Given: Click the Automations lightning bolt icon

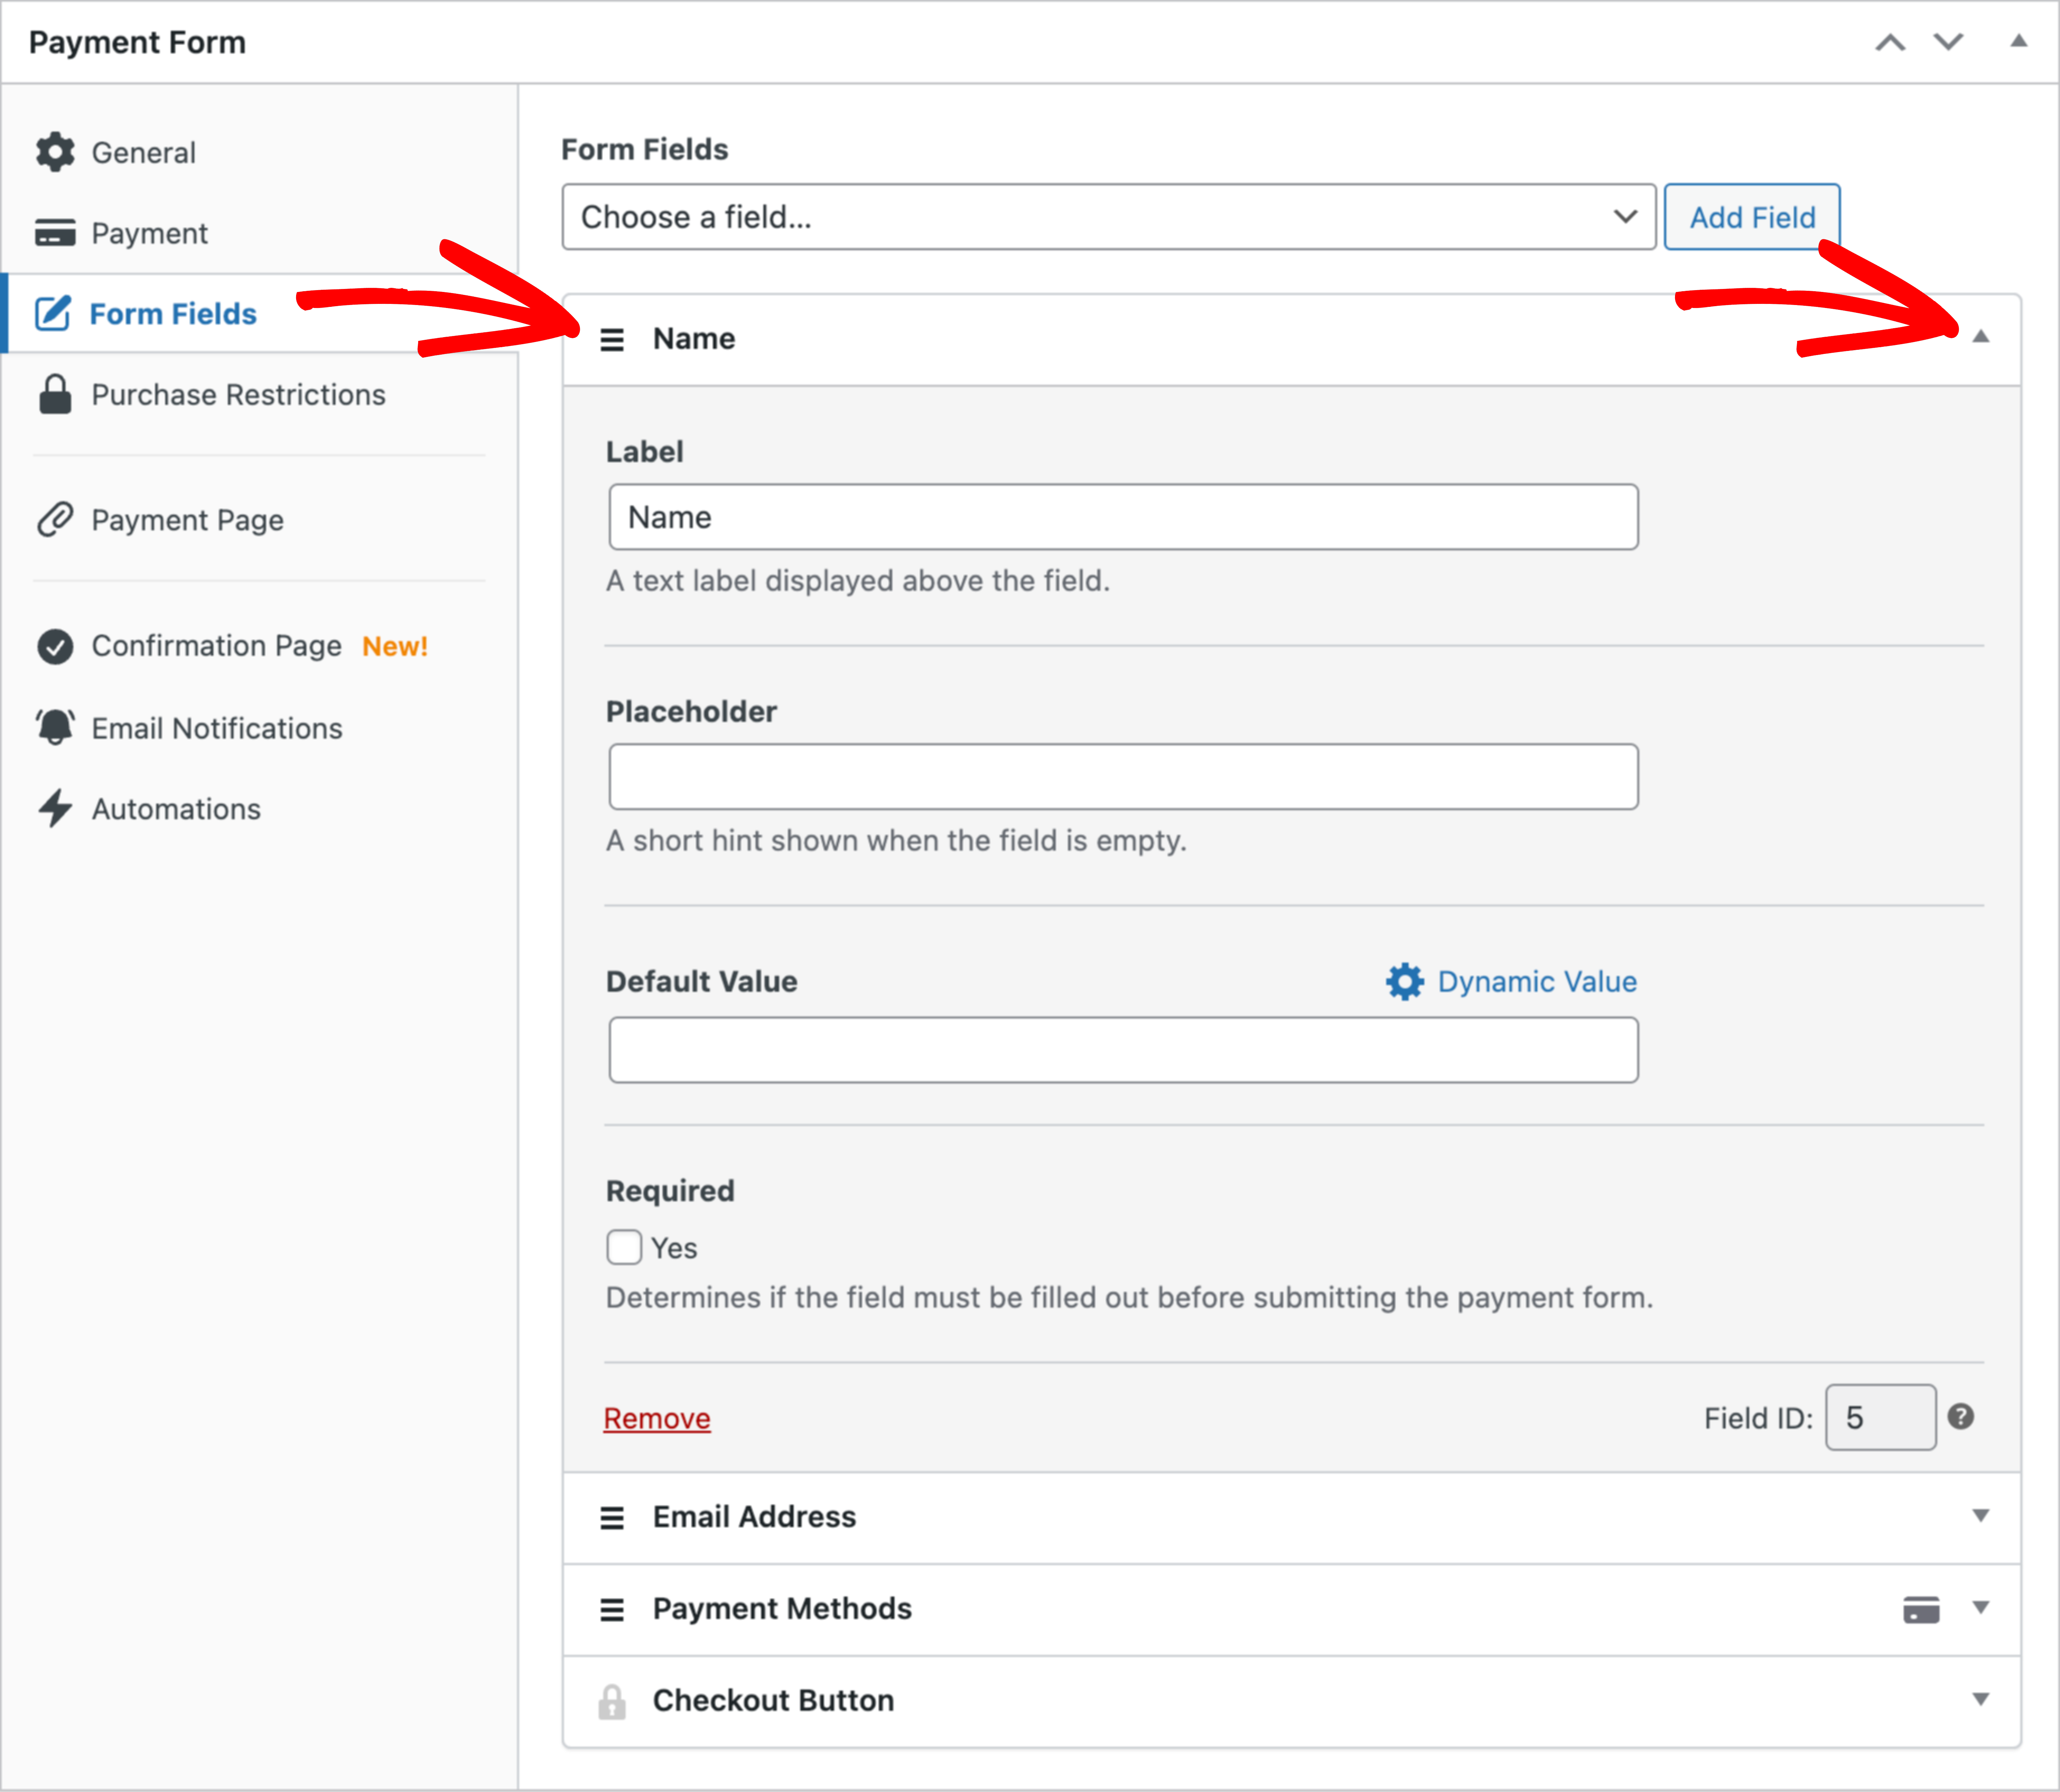Looking at the screenshot, I should [x=55, y=808].
